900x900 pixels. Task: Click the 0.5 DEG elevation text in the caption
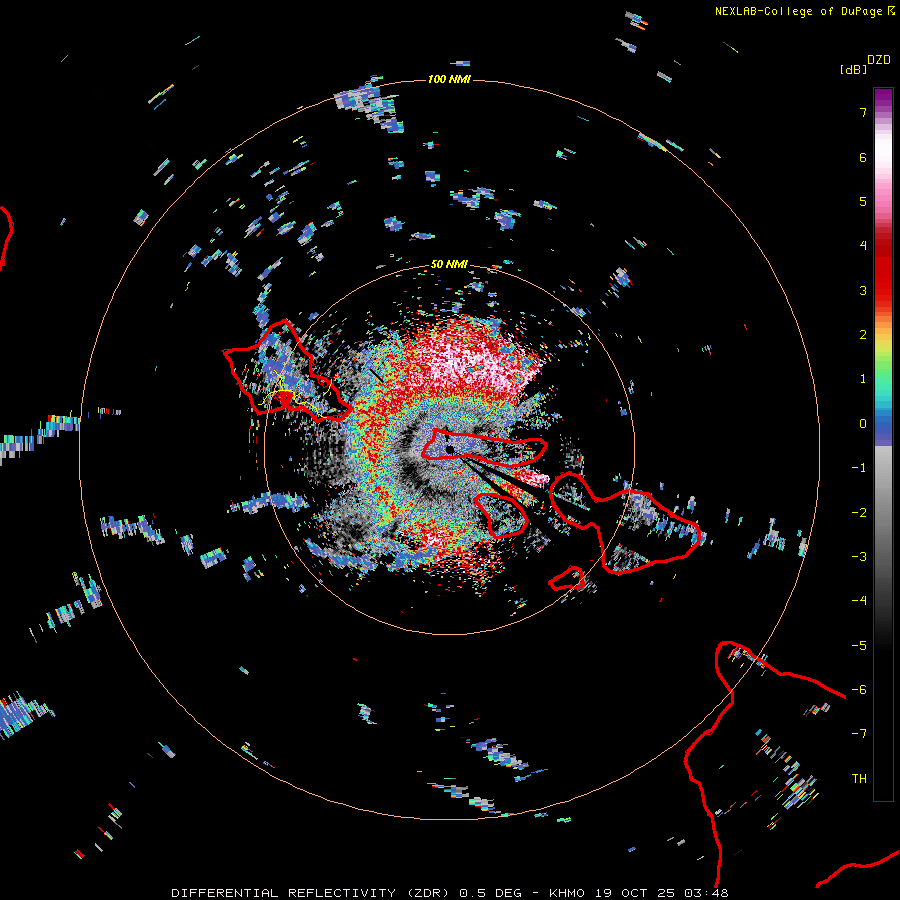coord(491,893)
